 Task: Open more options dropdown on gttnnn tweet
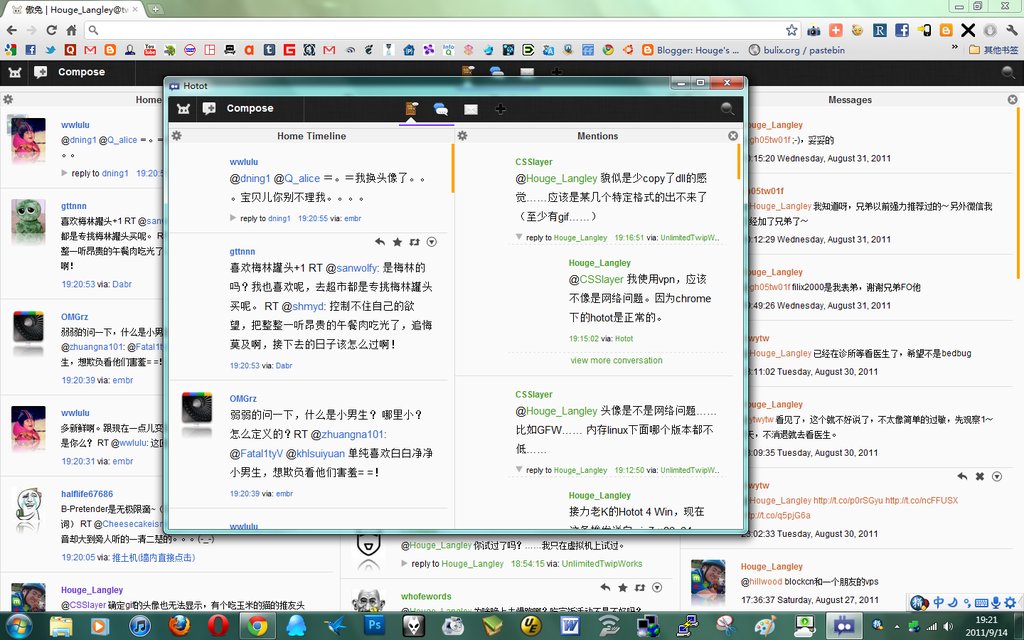coord(431,242)
